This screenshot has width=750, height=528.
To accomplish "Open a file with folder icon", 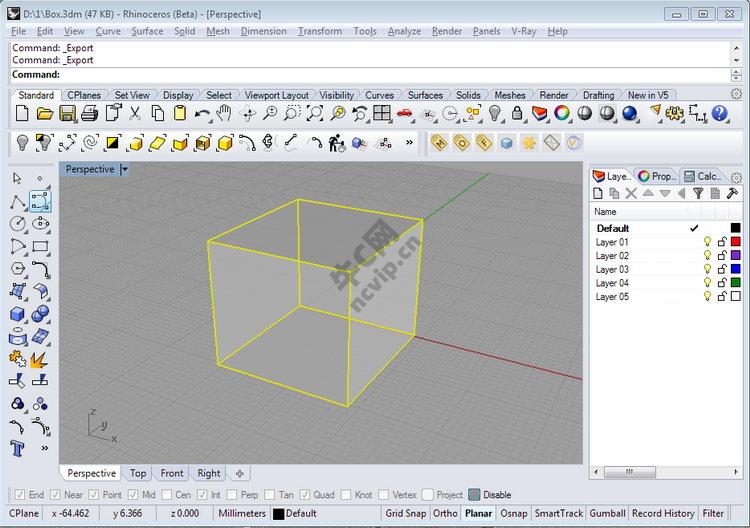I will [x=44, y=114].
